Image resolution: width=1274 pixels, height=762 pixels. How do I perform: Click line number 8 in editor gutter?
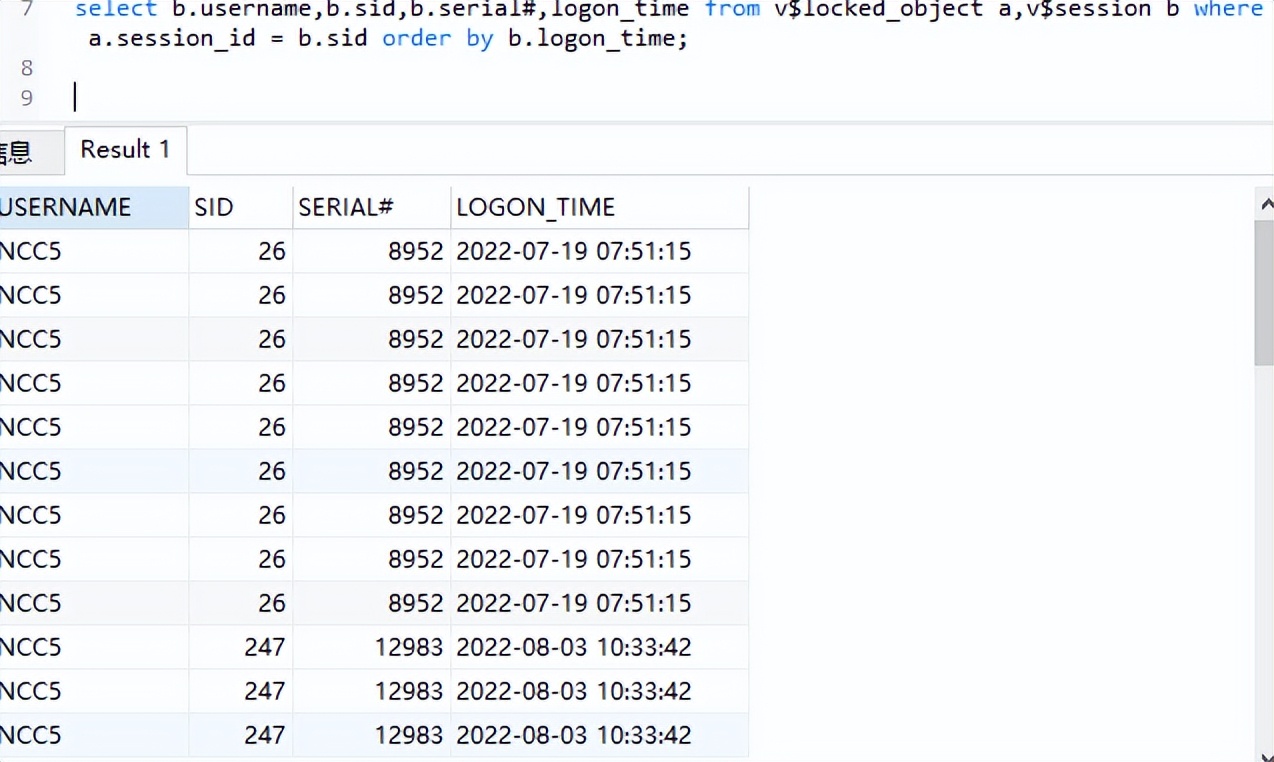coord(26,68)
